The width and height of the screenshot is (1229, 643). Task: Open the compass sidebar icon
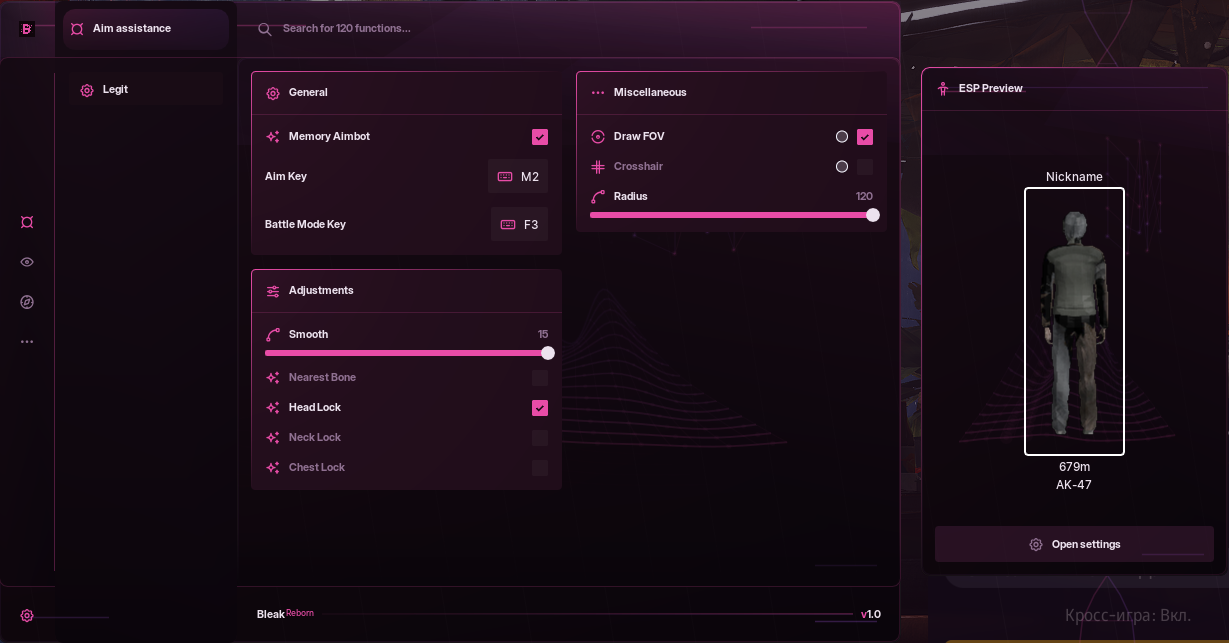tap(27, 302)
